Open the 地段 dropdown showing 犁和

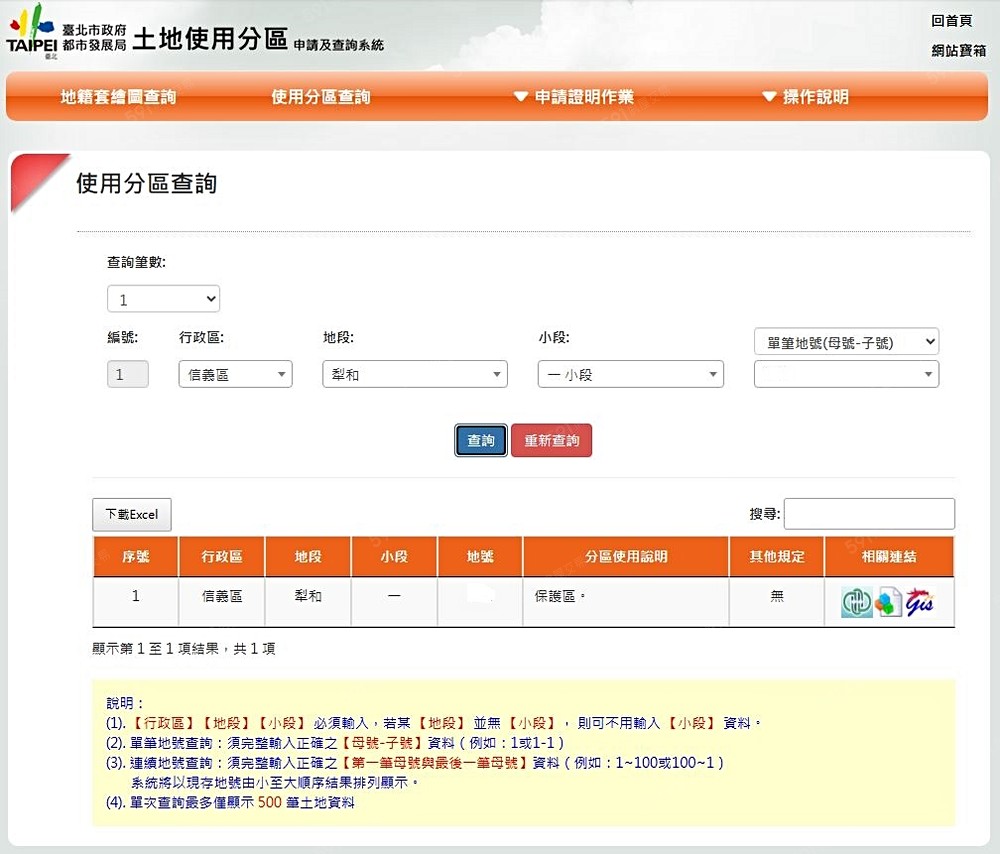coord(414,375)
